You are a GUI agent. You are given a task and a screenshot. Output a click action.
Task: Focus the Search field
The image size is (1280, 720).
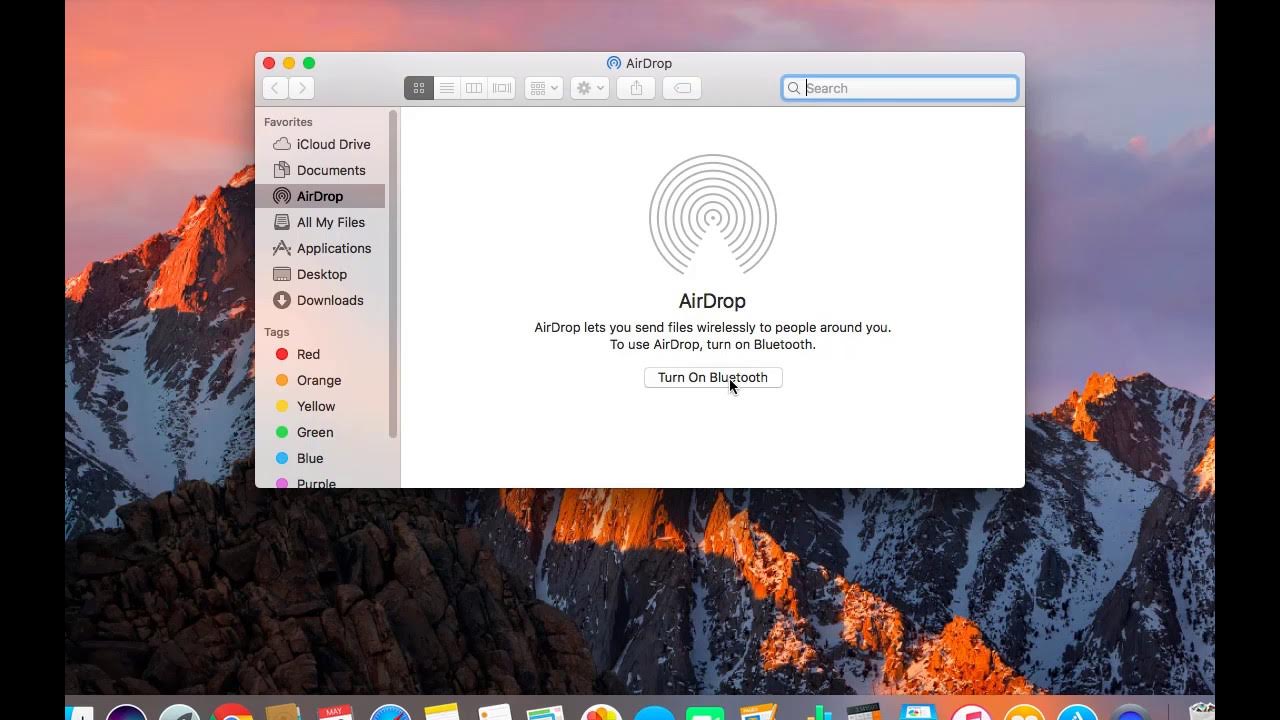pos(900,88)
